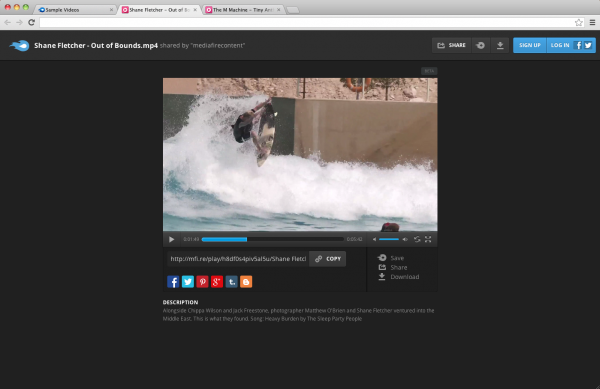This screenshot has height=389, width=600.
Task: Open the Chrome hamburger menu
Action: 592,23
